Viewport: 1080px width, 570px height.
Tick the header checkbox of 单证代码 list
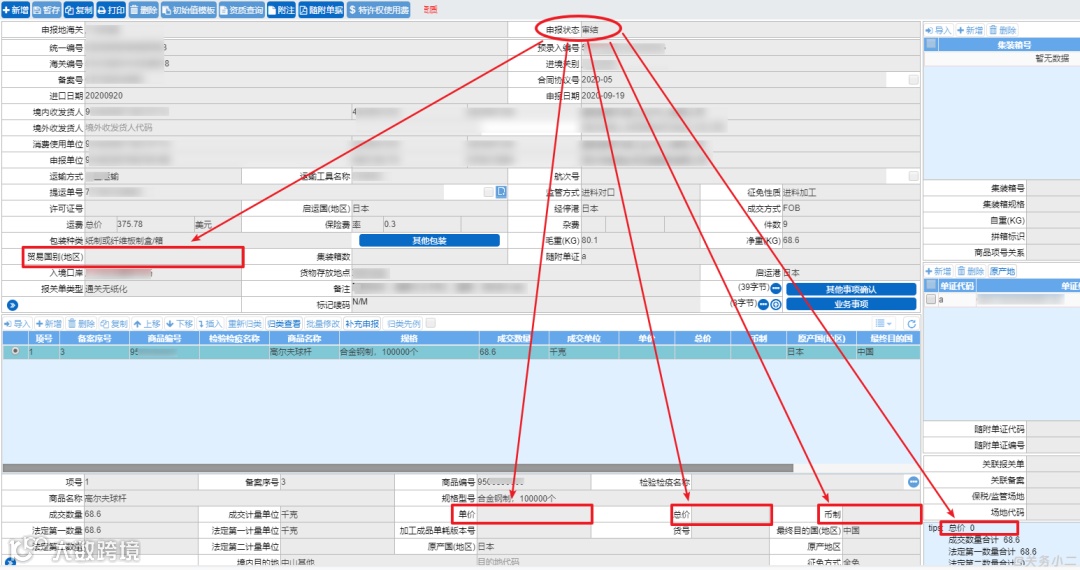[931, 285]
